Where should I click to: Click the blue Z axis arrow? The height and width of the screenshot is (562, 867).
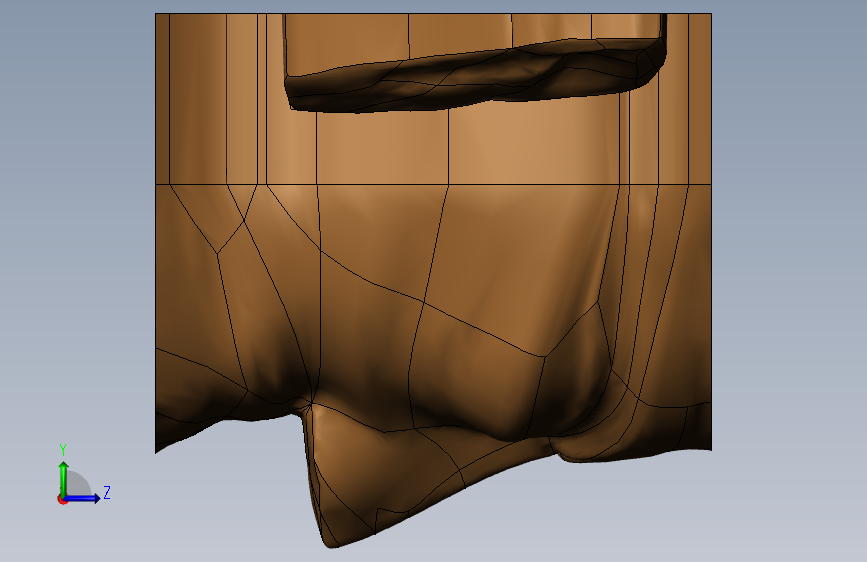pyautogui.click(x=82, y=498)
